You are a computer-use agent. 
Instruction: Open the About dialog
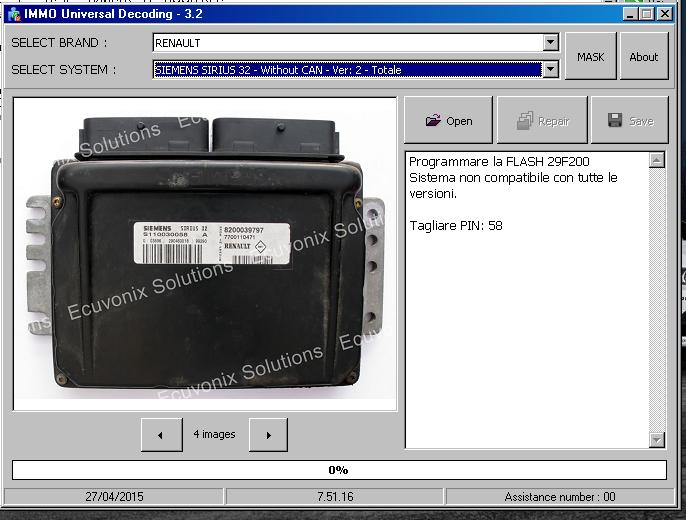click(x=644, y=56)
